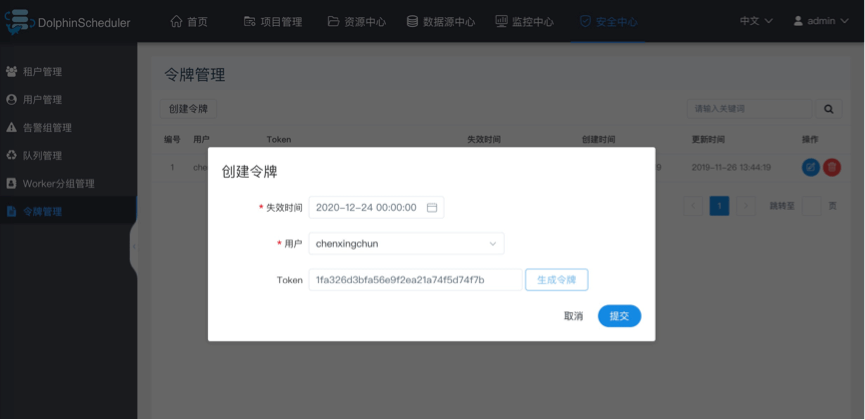Click the 失效时间 date input field
Image resolution: width=865 pixels, height=420 pixels.
click(x=366, y=208)
